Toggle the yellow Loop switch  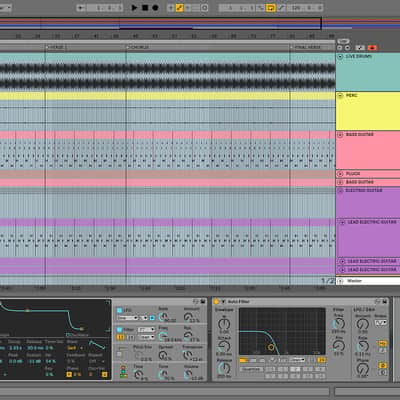(x=271, y=8)
